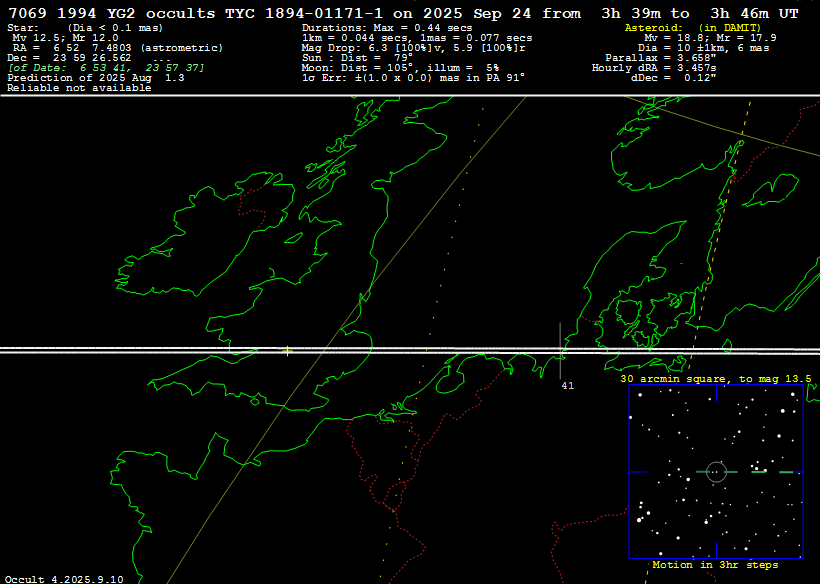Click the left blue tick mark of the star chart
The image size is (820, 584).
[636, 472]
